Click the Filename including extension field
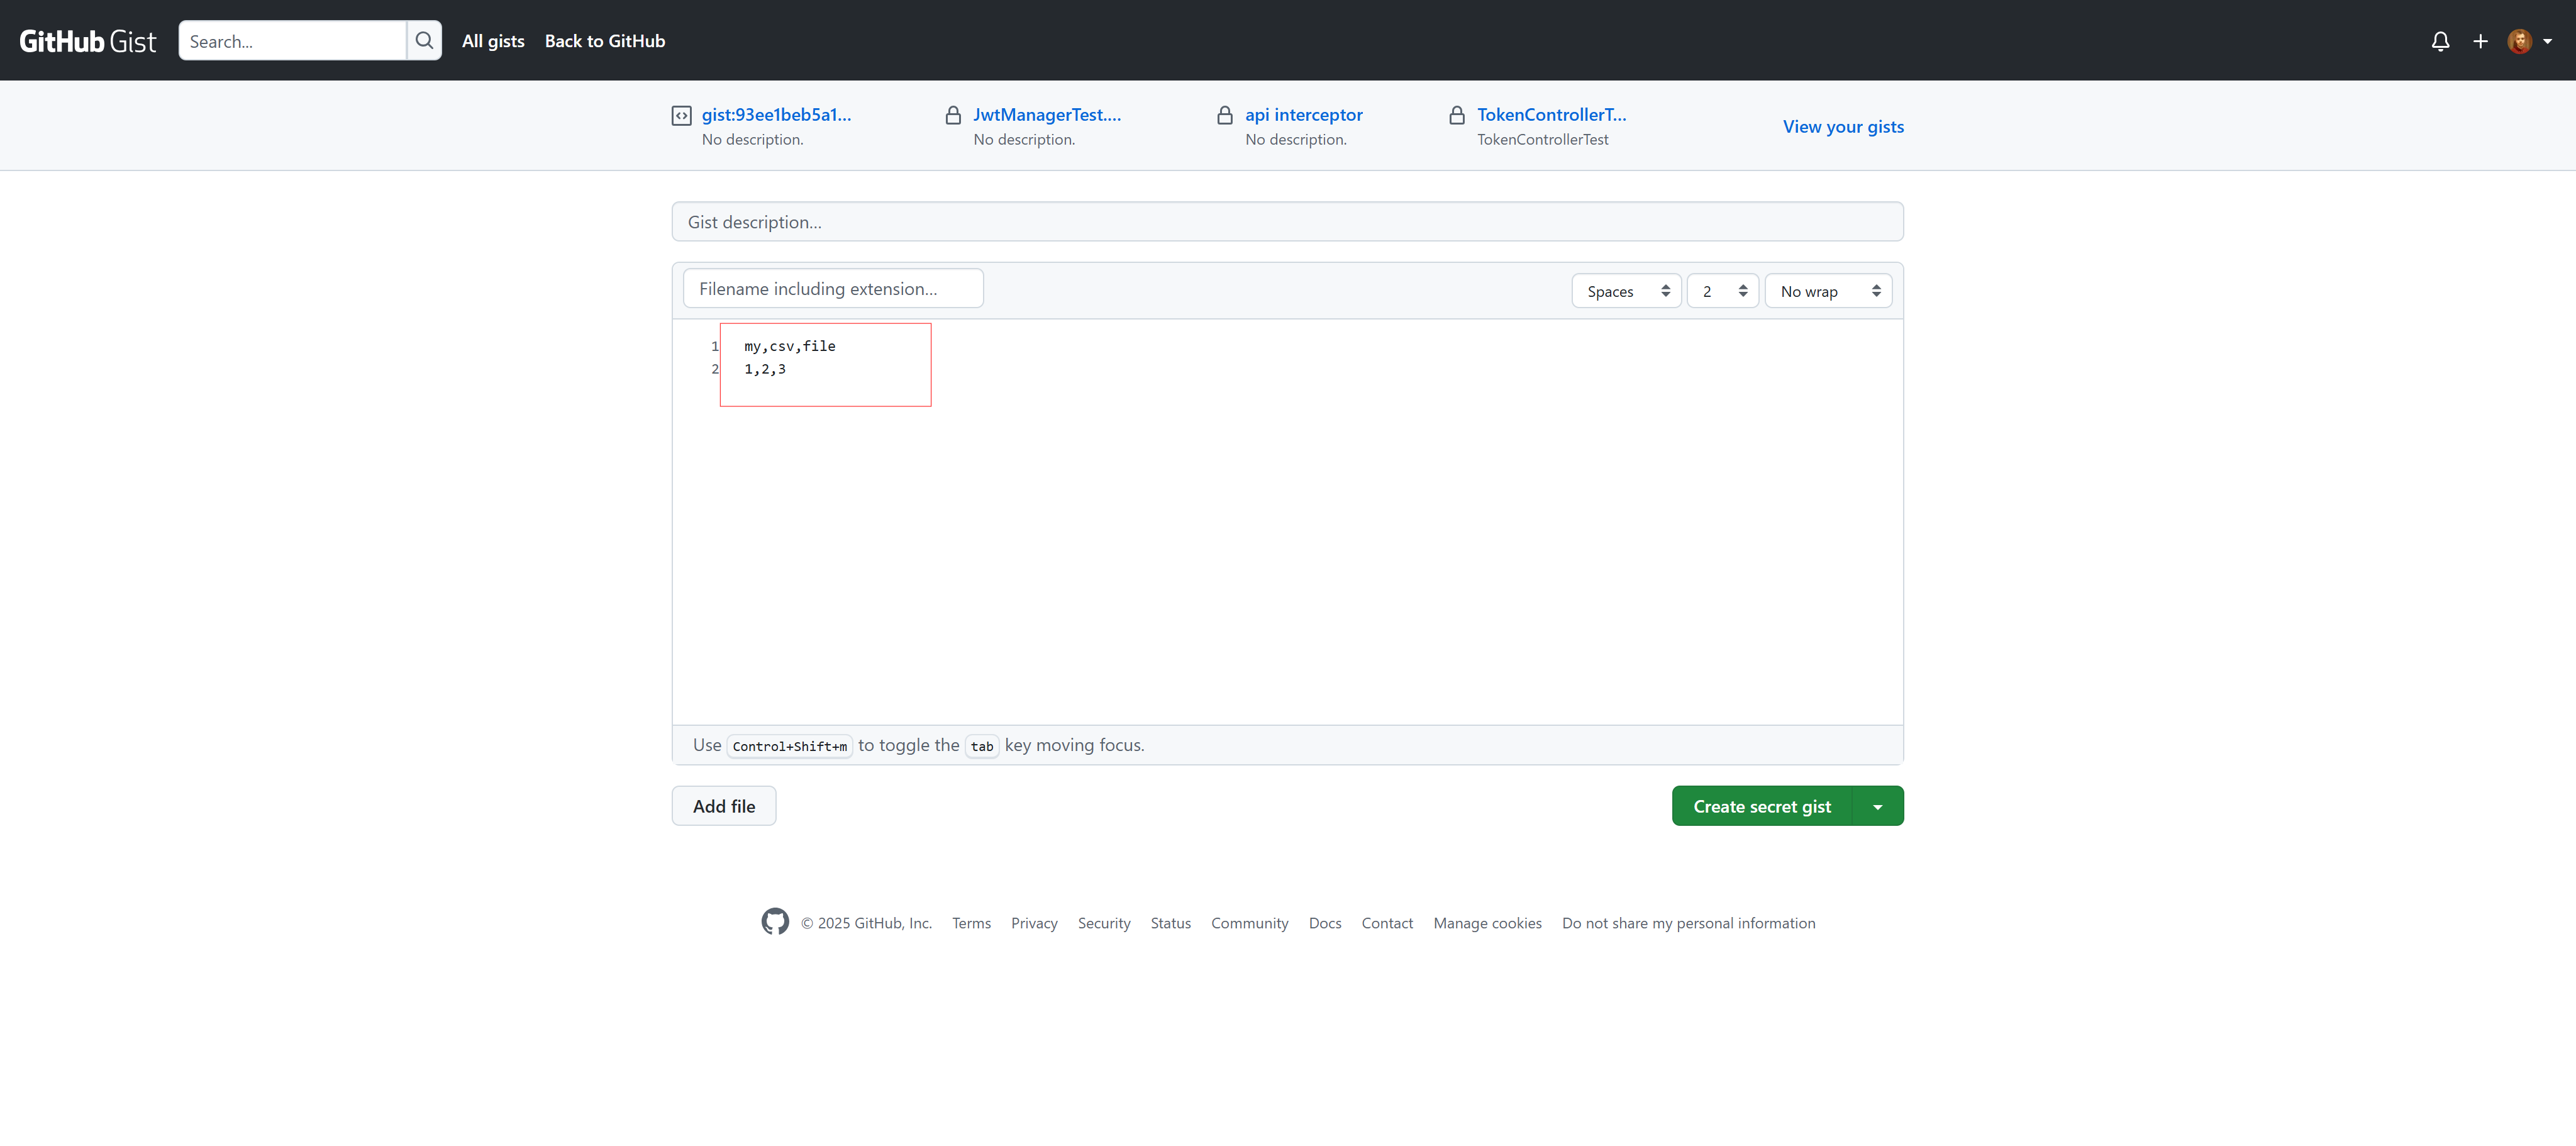 (832, 289)
